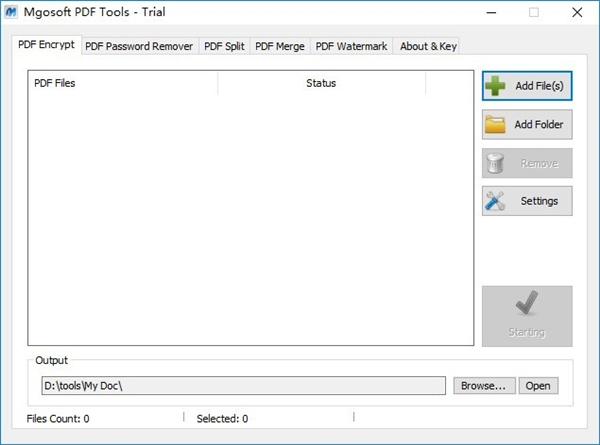Click the PDF Files column header
This screenshot has height=445, width=600.
122,83
